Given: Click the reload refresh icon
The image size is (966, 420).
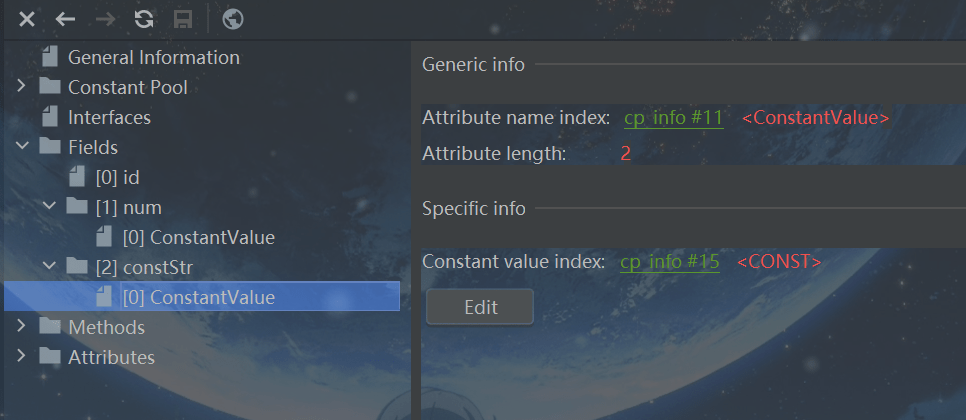Looking at the screenshot, I should point(144,19).
